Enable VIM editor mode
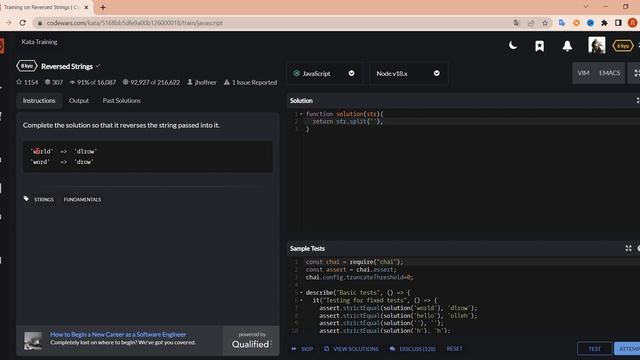The height and width of the screenshot is (360, 640). click(x=583, y=73)
